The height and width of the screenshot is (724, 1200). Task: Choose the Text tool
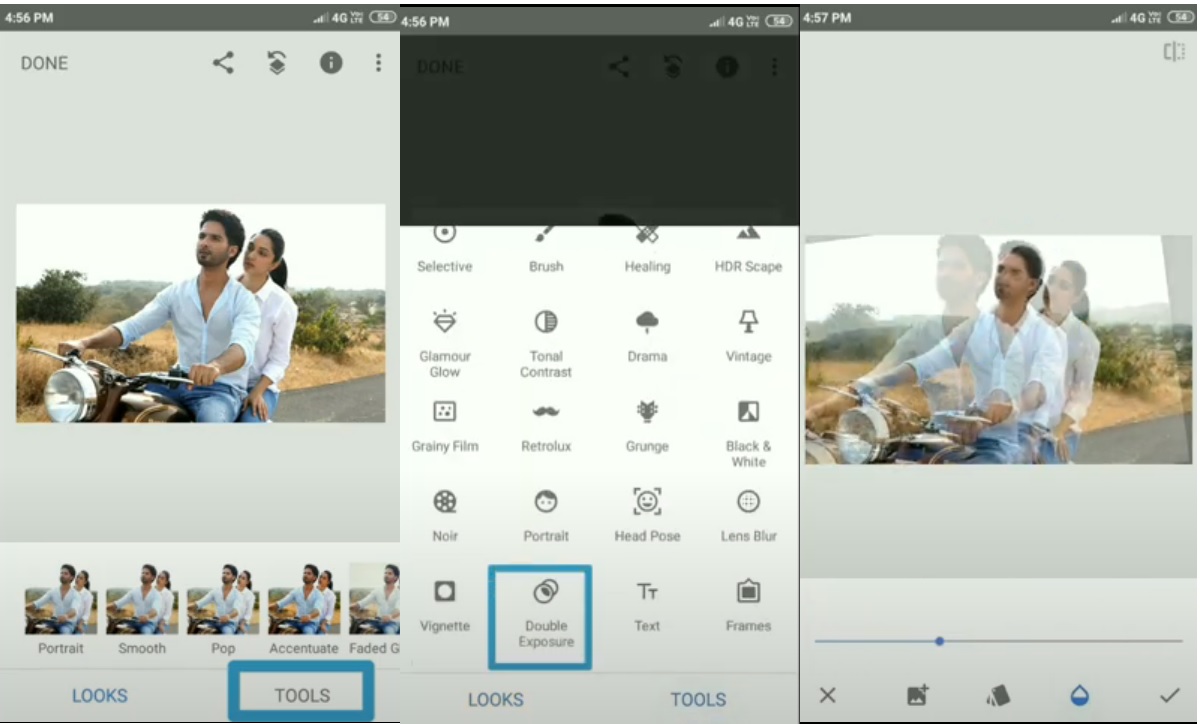pyautogui.click(x=647, y=605)
